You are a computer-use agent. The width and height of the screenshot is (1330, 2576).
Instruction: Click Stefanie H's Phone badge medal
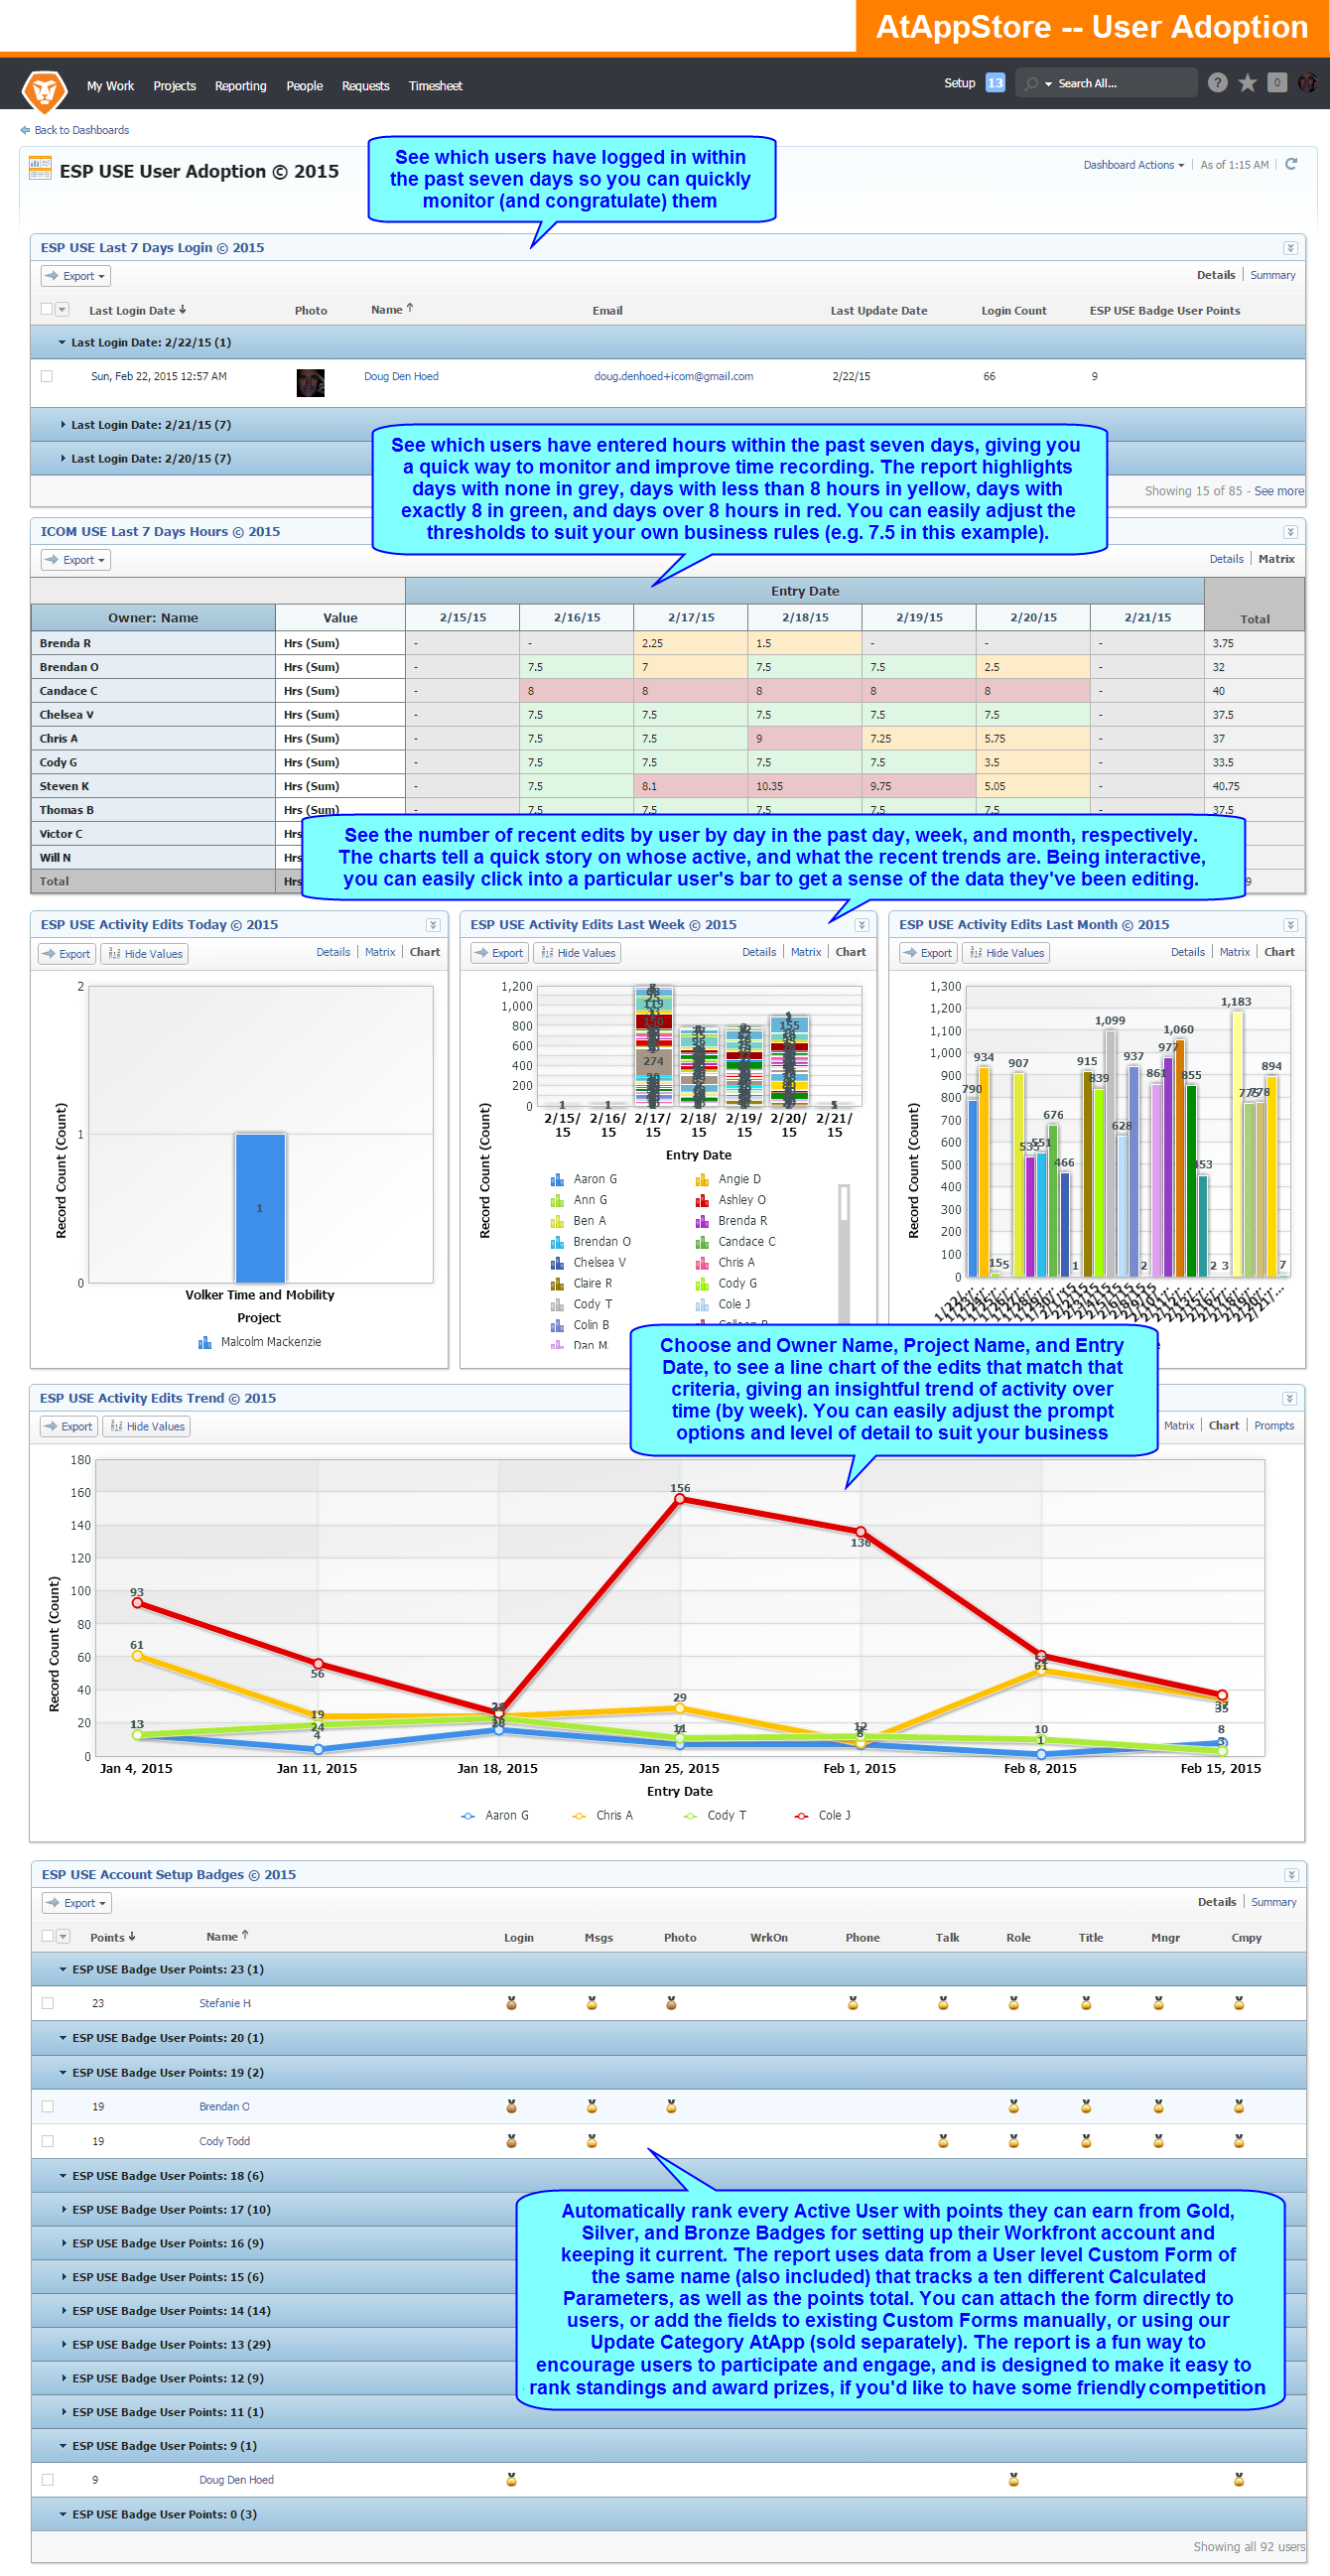click(853, 2003)
